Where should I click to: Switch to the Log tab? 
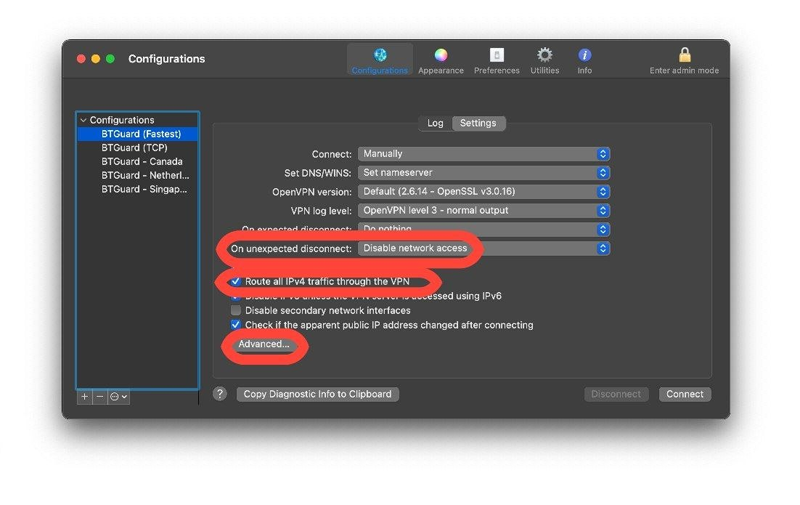[x=435, y=123]
